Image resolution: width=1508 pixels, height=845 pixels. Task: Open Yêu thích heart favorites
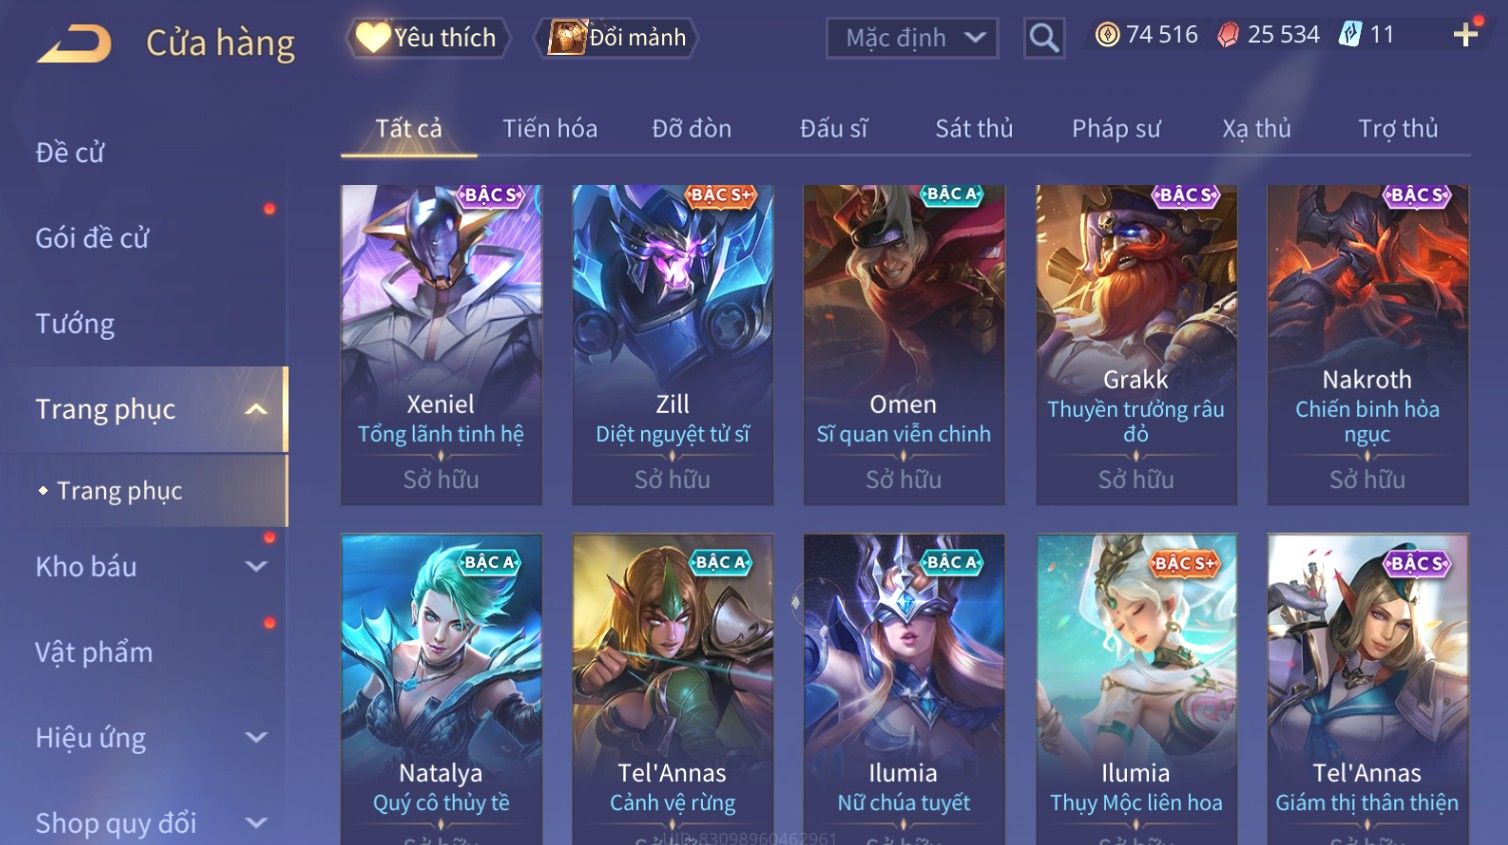428,38
